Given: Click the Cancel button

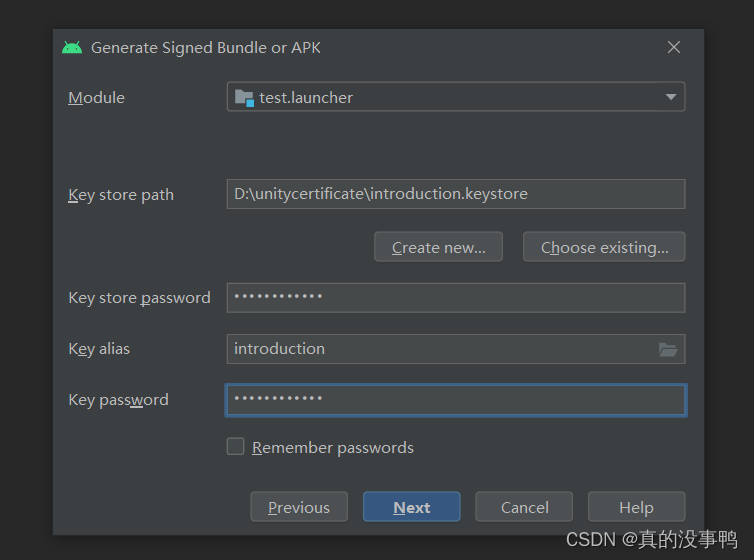Looking at the screenshot, I should [x=524, y=507].
